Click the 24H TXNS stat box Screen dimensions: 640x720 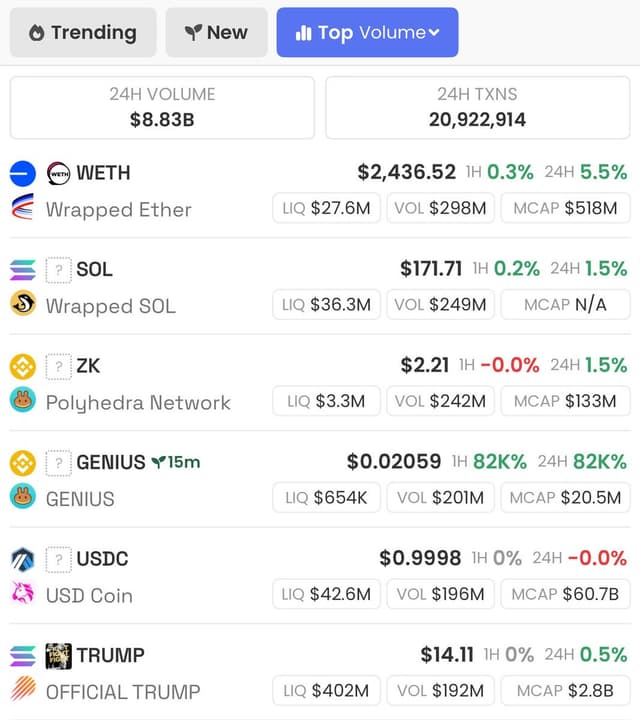coord(477,107)
